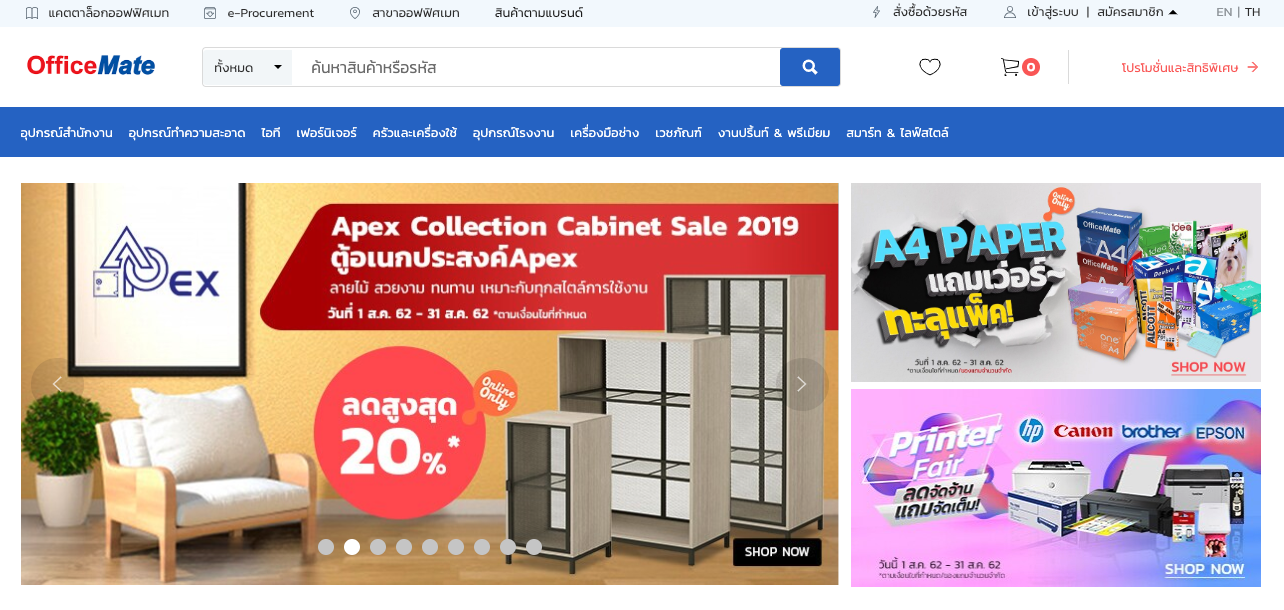Click the store location pin icon

tap(355, 13)
